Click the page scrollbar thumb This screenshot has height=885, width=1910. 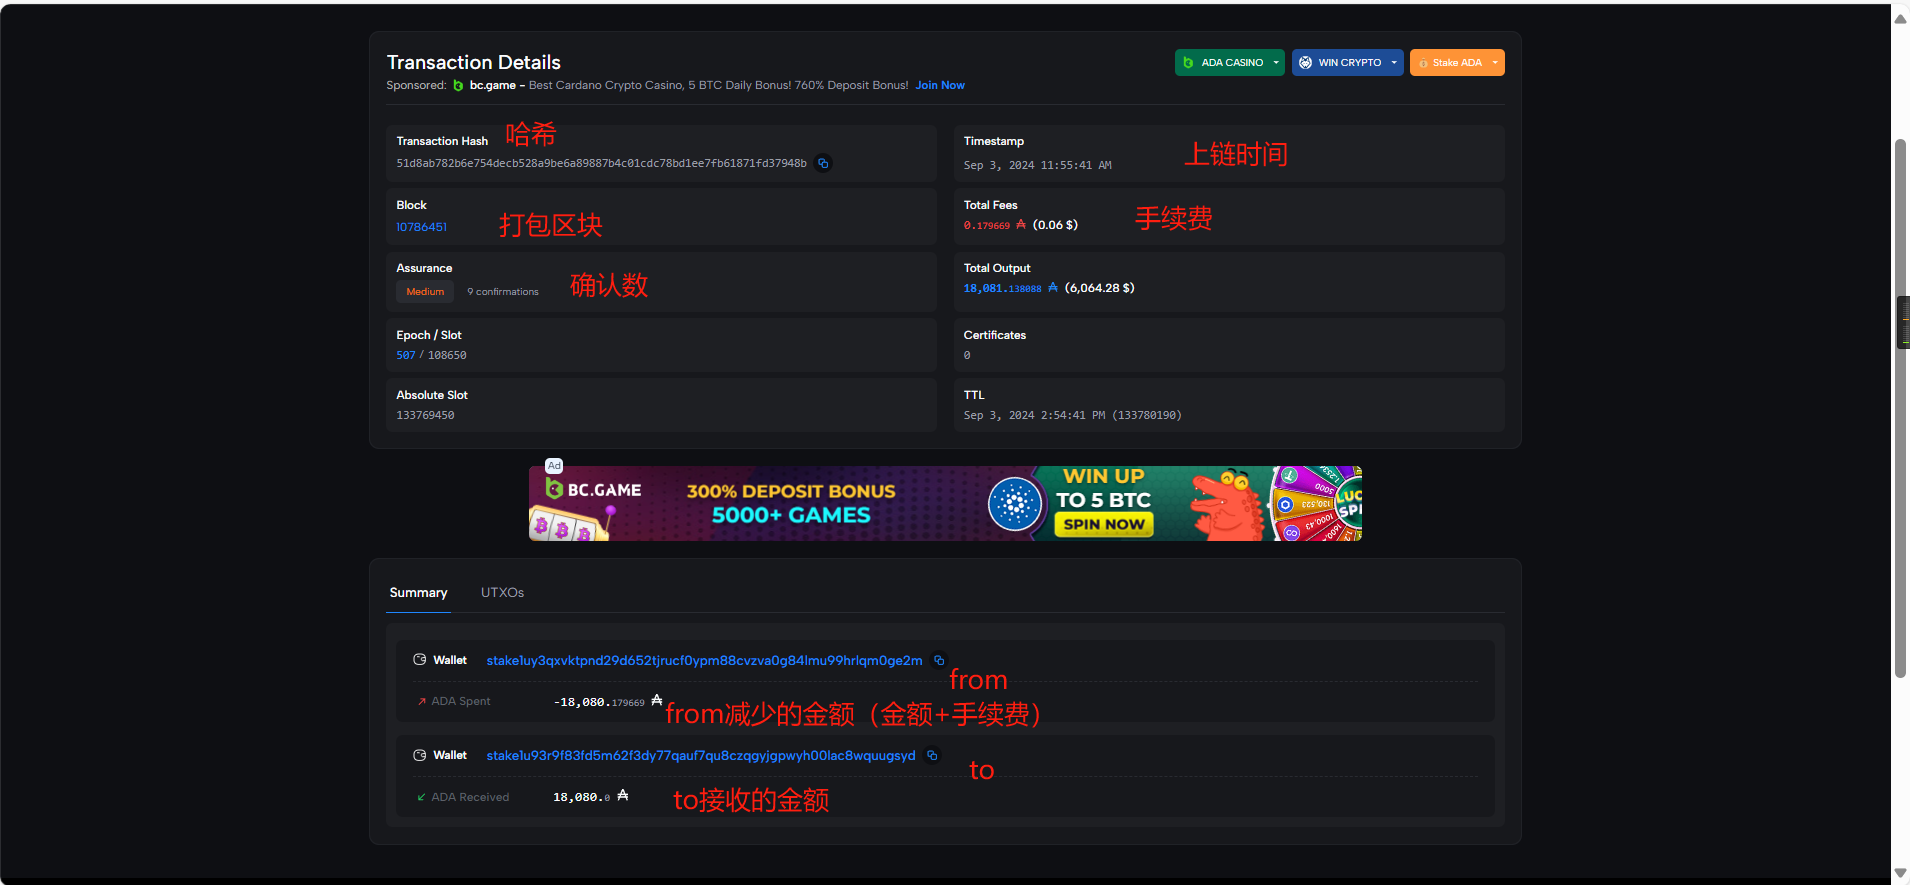click(1900, 408)
